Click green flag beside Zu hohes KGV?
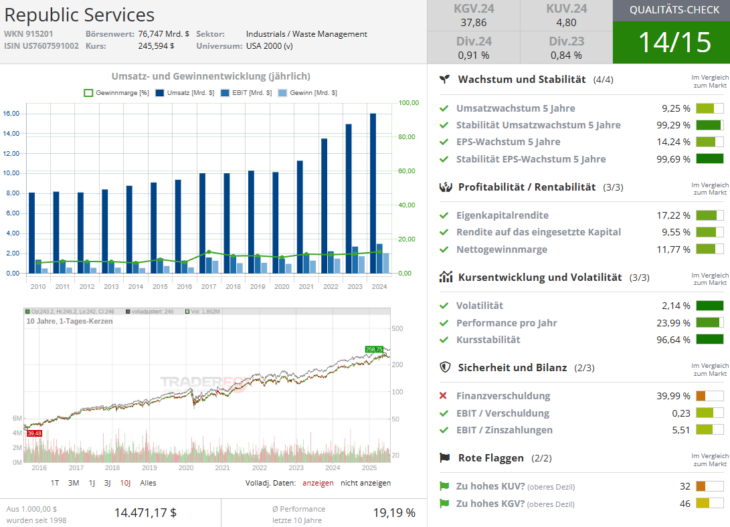This screenshot has width=730, height=527. coord(444,503)
